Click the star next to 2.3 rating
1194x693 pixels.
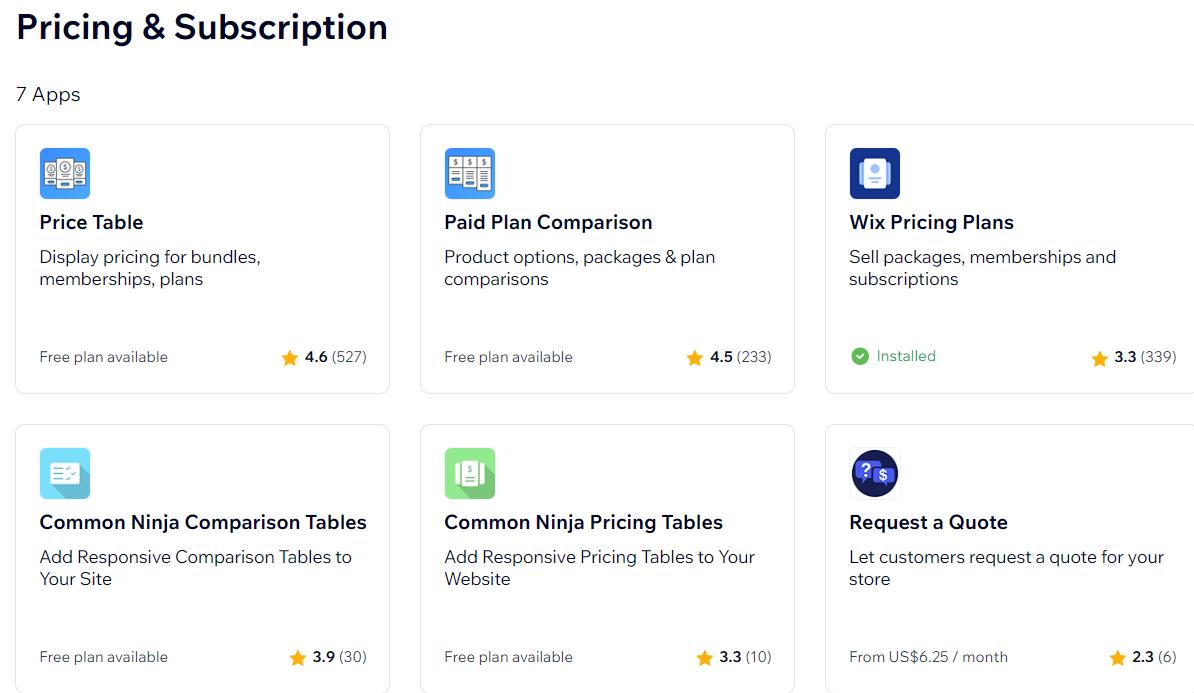(1117, 658)
